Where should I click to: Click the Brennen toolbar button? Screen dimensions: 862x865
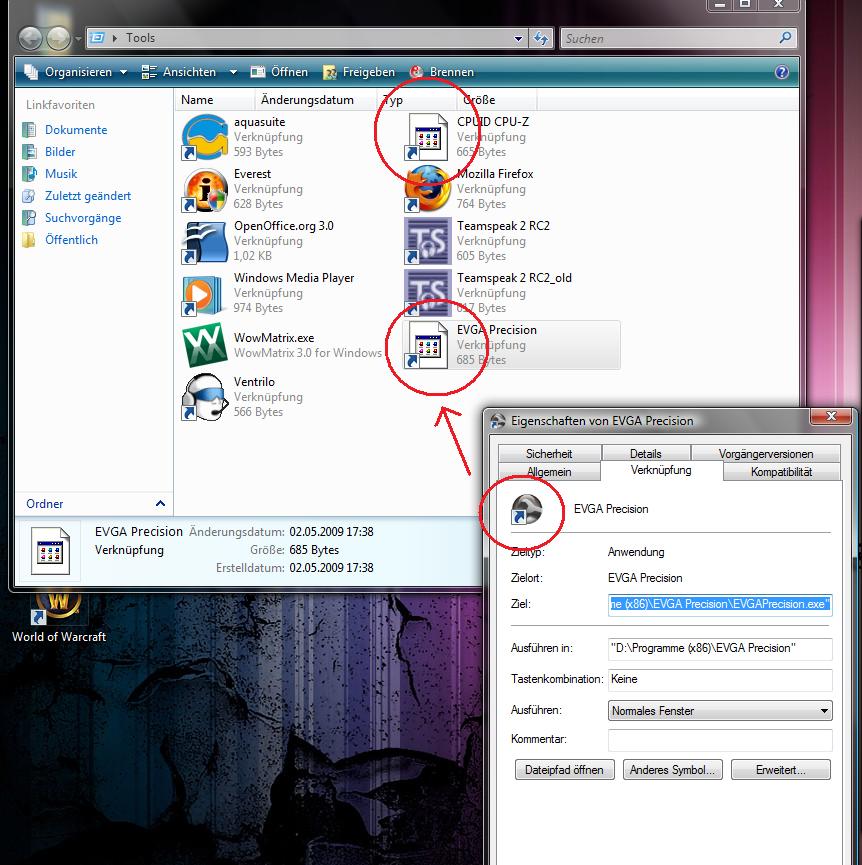pyautogui.click(x=442, y=72)
